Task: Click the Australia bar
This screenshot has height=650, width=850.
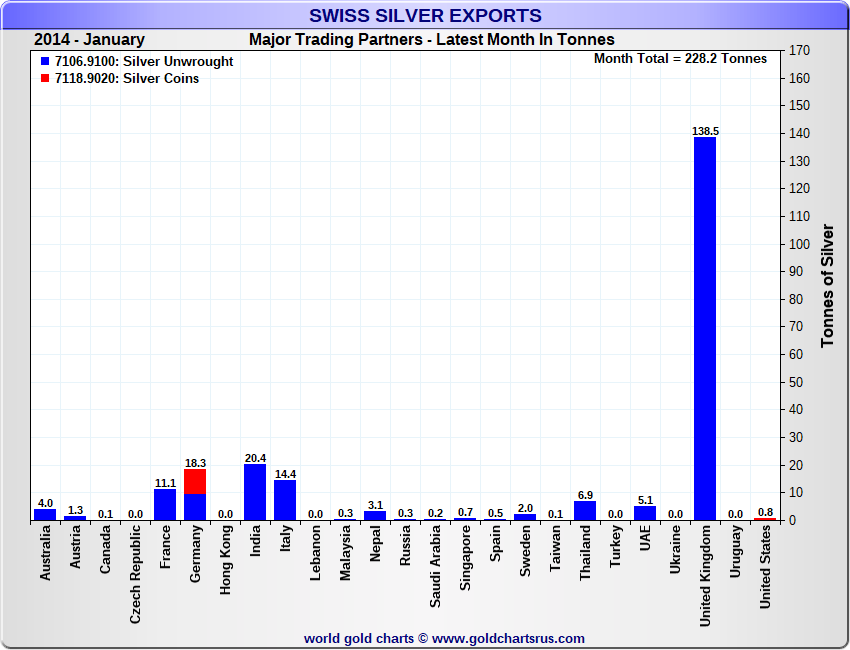Action: [45, 514]
